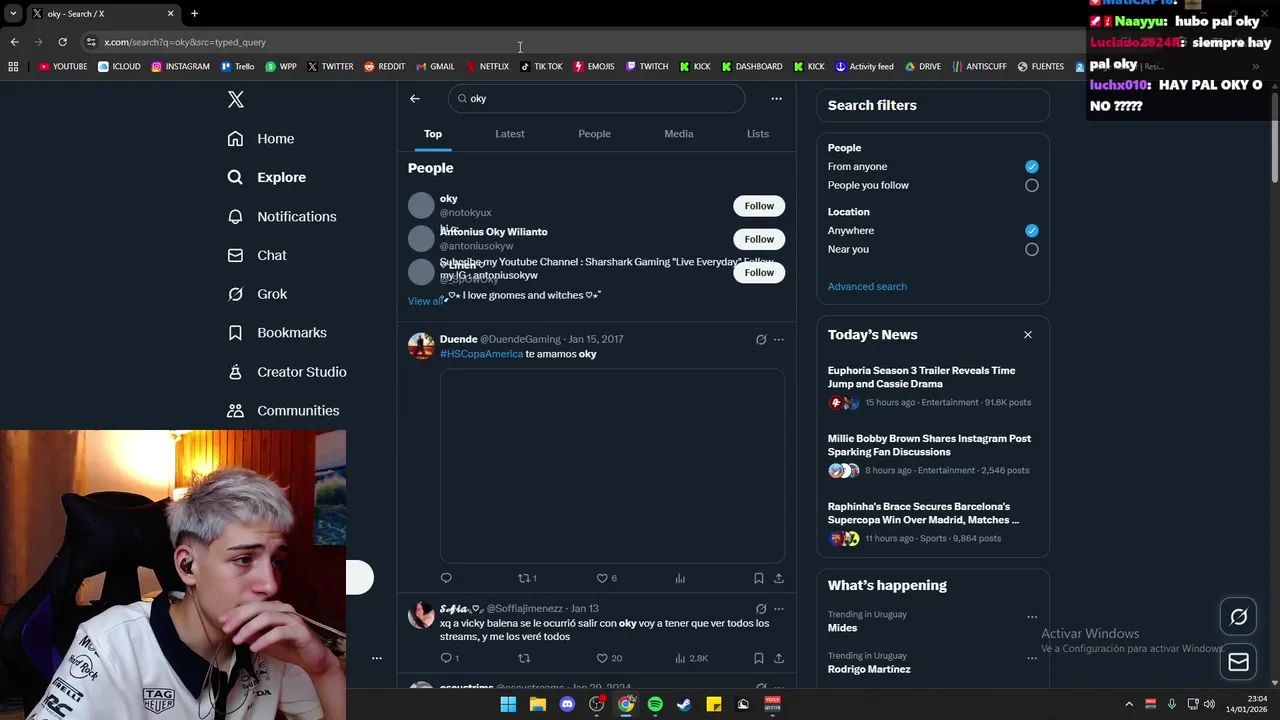The height and width of the screenshot is (720, 1280).
Task: Open Steam from the taskbar
Action: (x=684, y=704)
